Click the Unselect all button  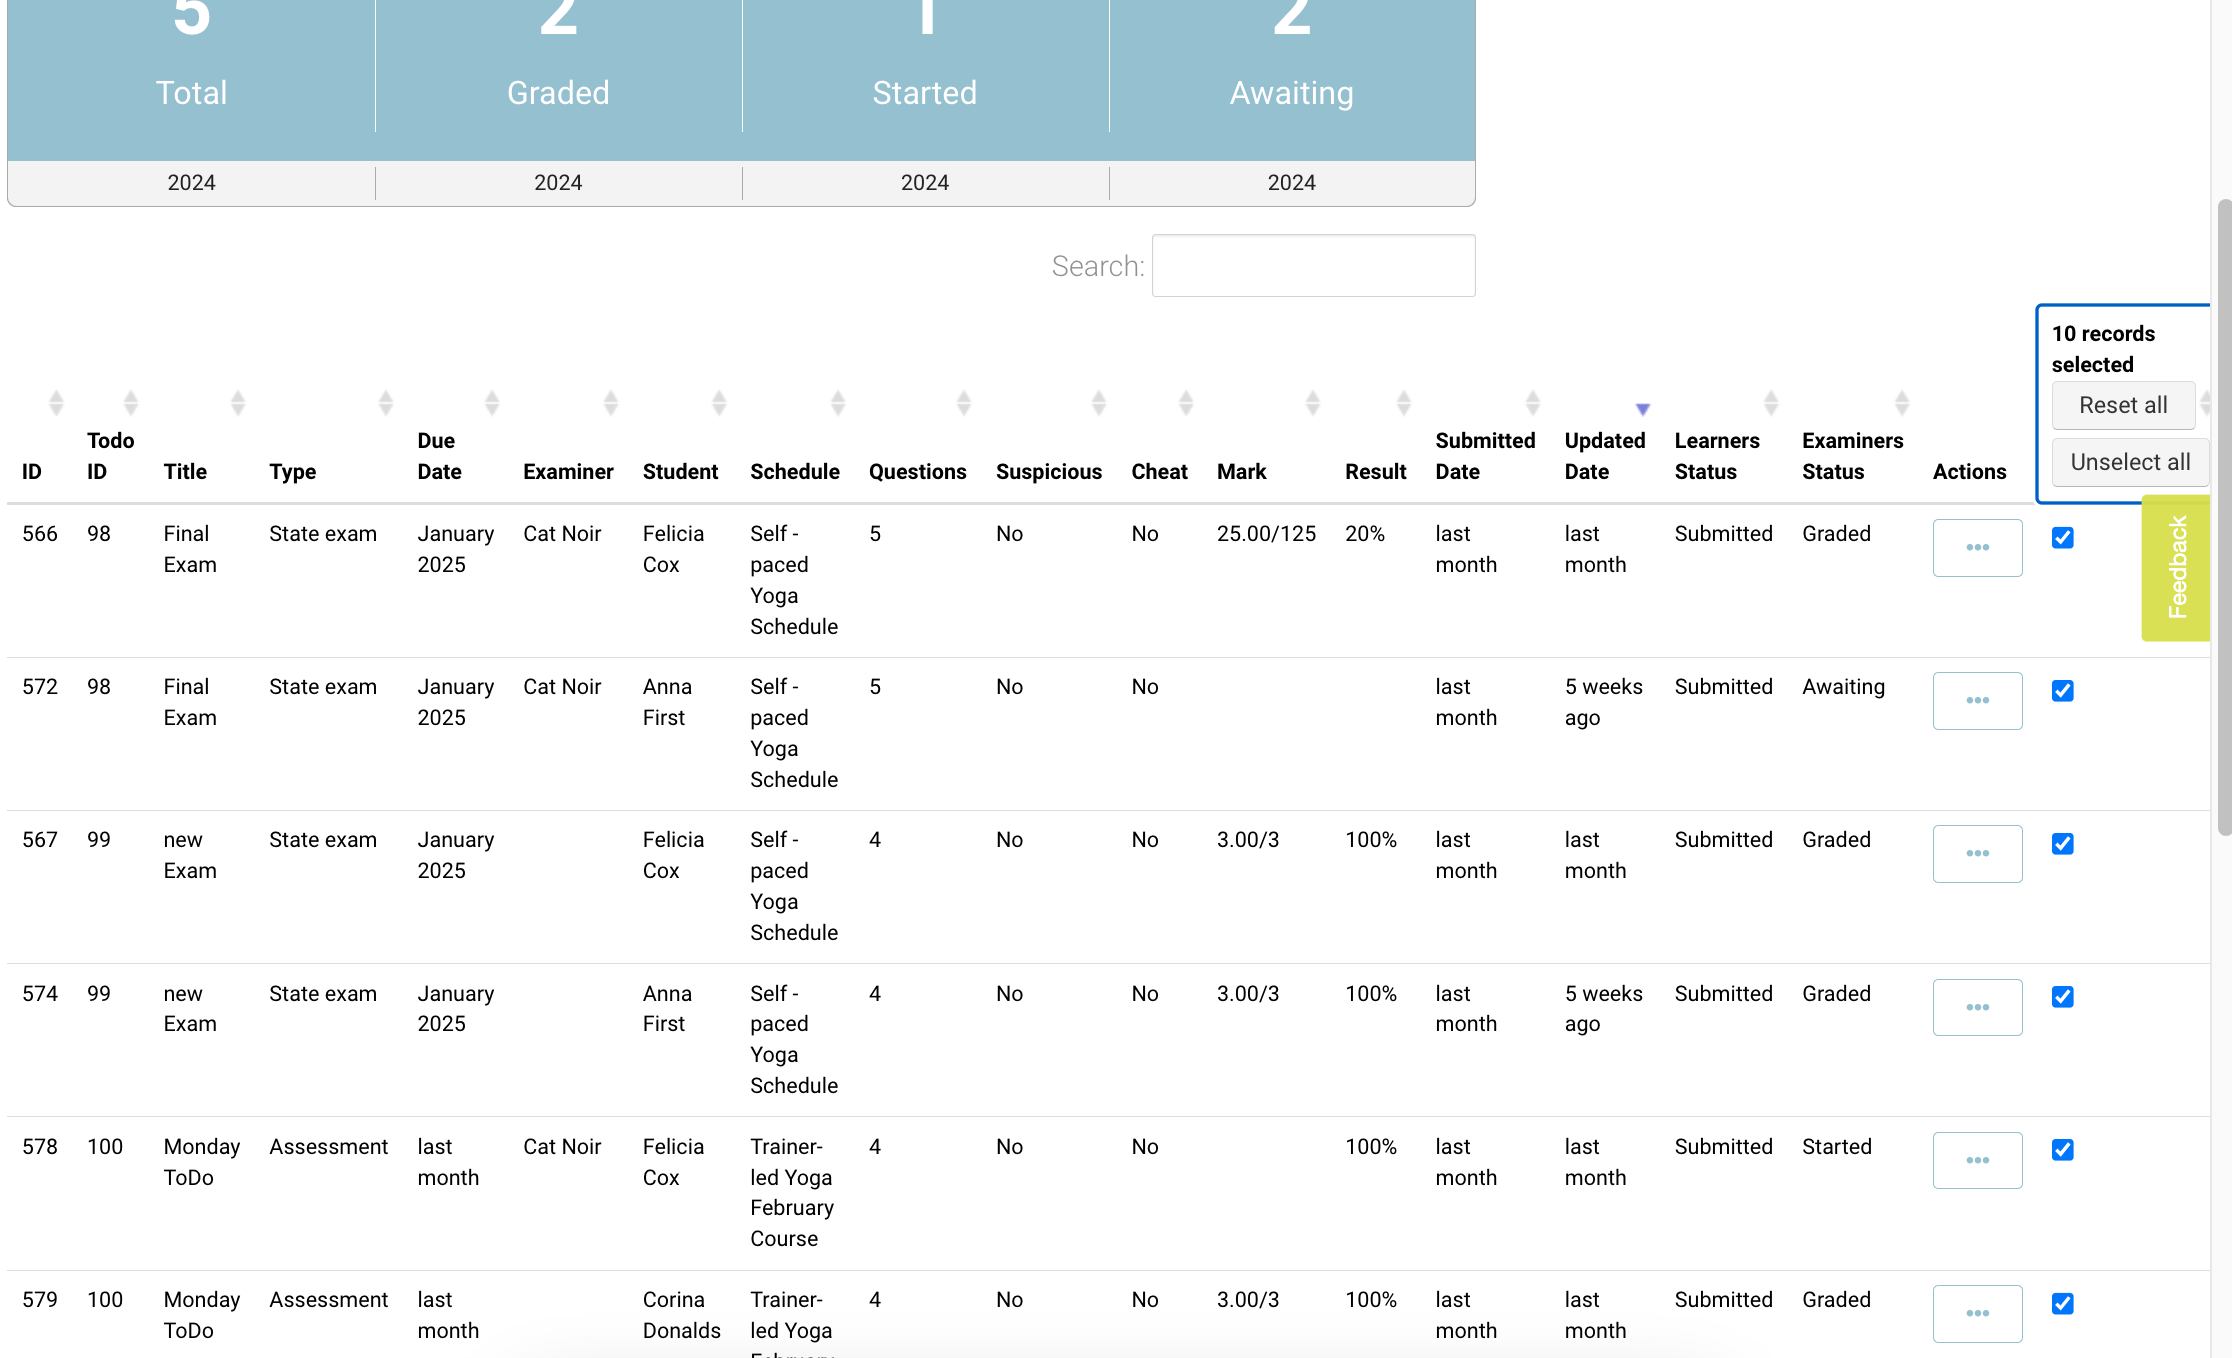(2129, 461)
